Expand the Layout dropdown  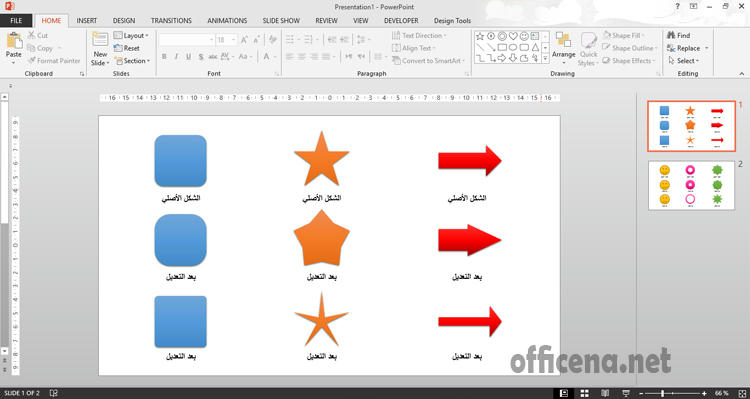(x=131, y=35)
